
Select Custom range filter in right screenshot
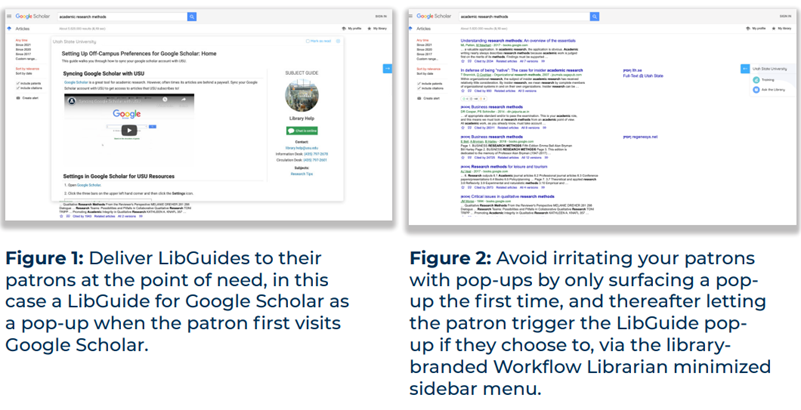coord(427,59)
